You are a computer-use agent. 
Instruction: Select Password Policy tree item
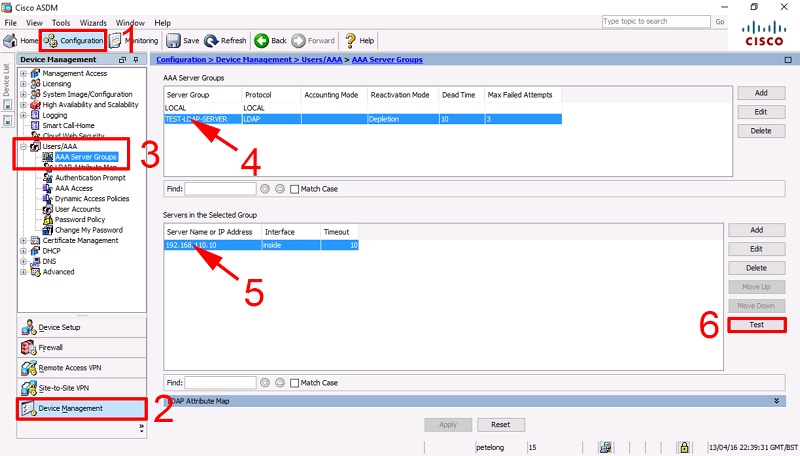(80, 219)
